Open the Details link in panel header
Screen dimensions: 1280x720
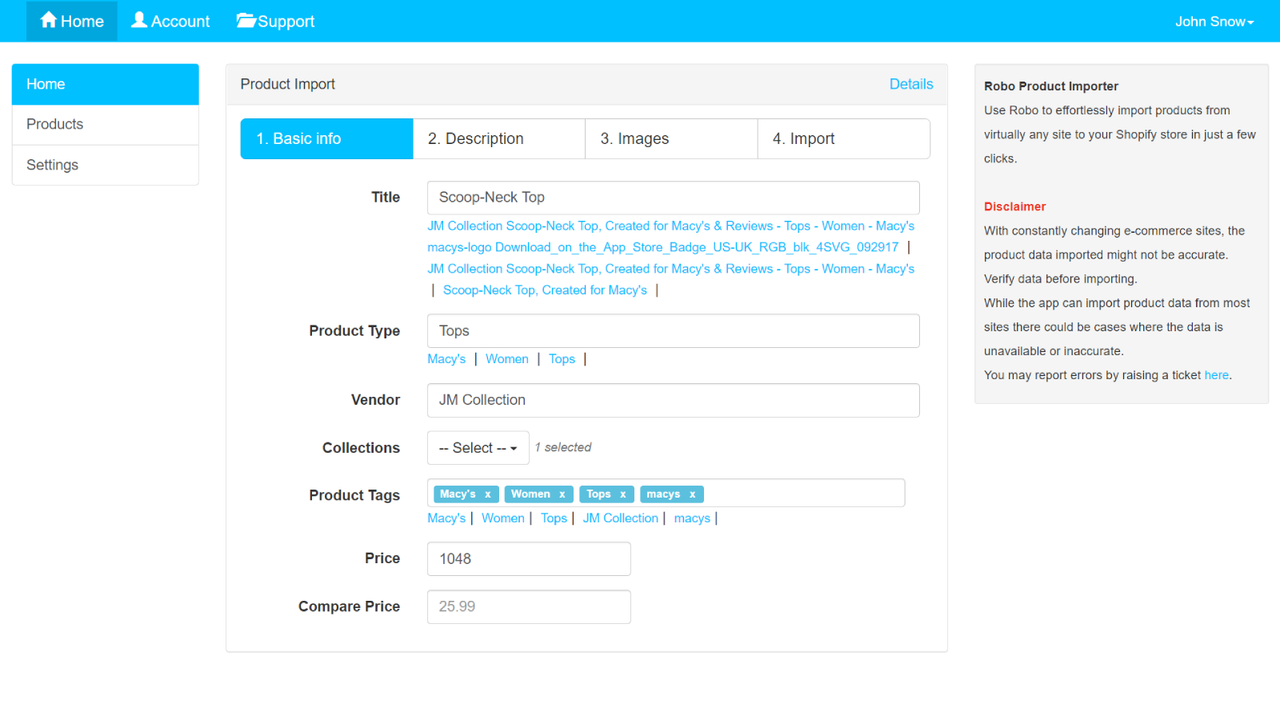click(x=911, y=84)
